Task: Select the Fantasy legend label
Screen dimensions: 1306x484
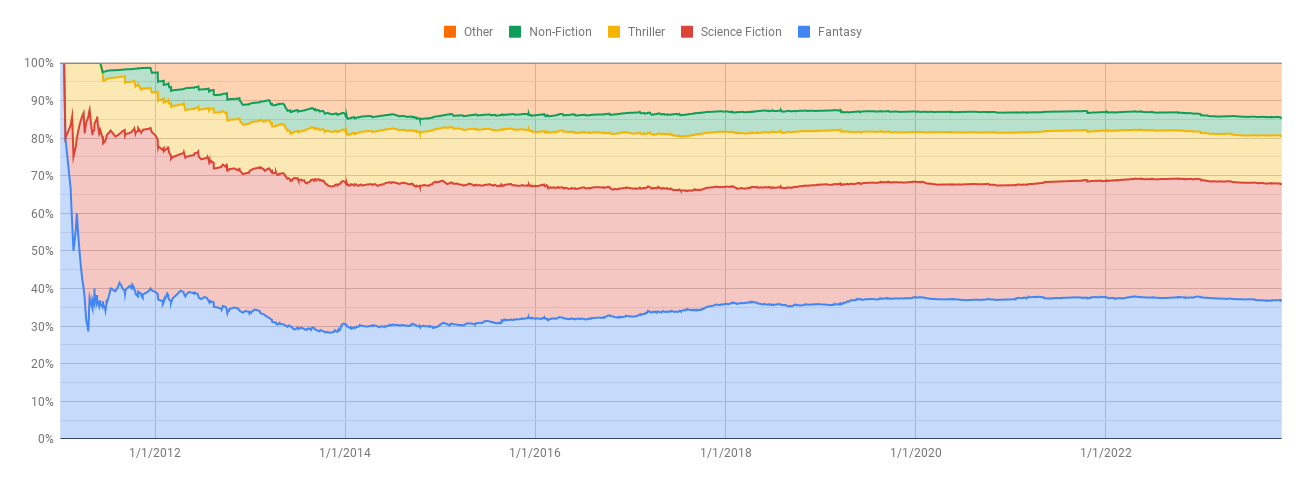Action: point(839,32)
